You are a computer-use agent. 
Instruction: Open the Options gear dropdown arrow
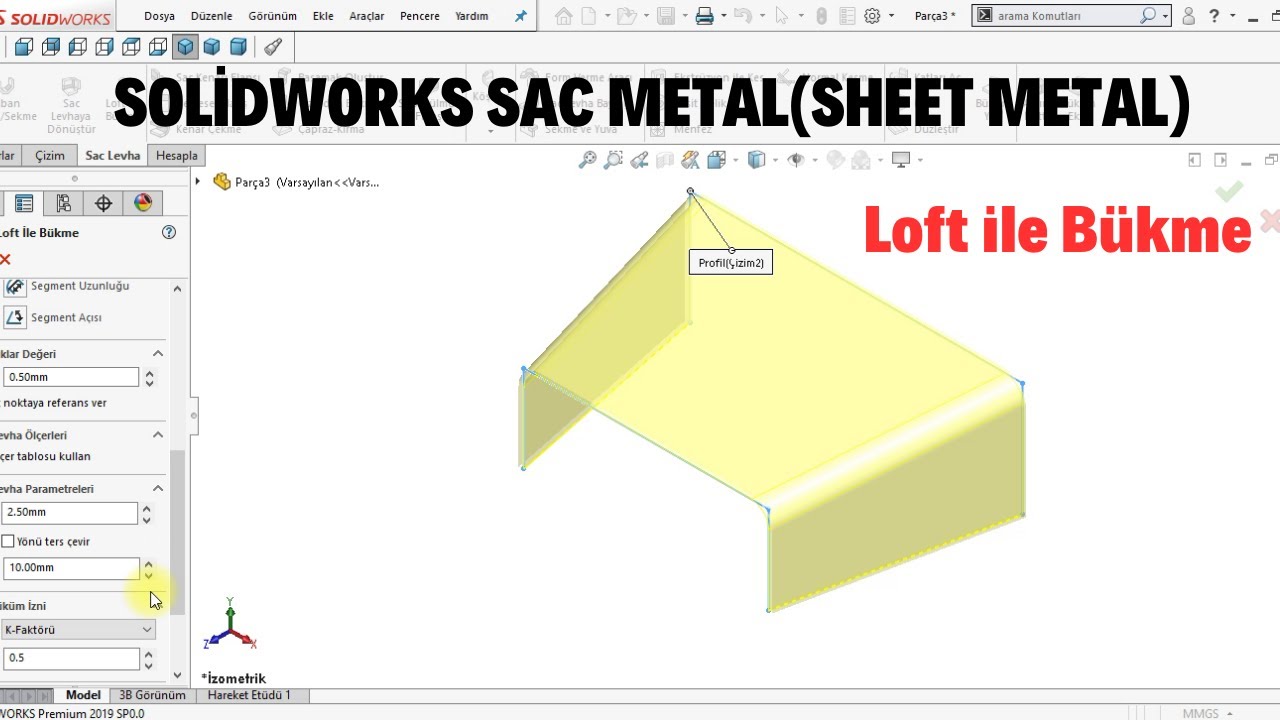pos(890,17)
